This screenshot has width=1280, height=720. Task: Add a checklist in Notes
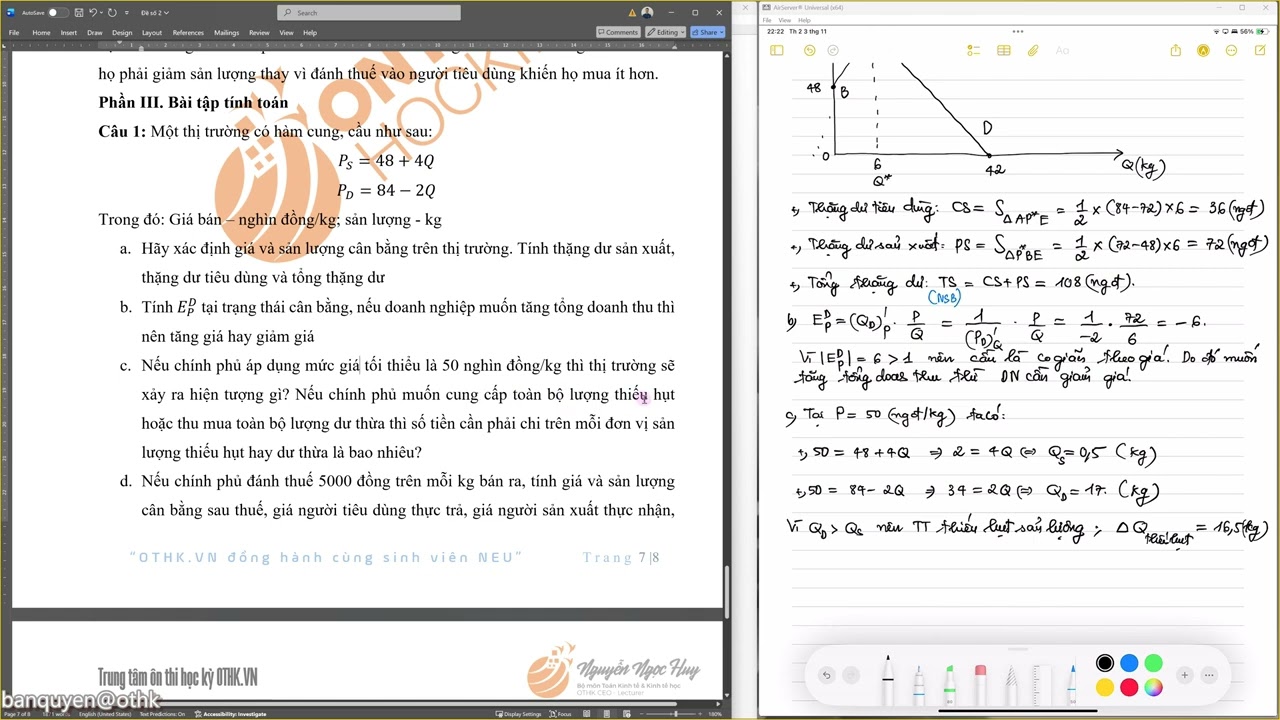click(972, 50)
